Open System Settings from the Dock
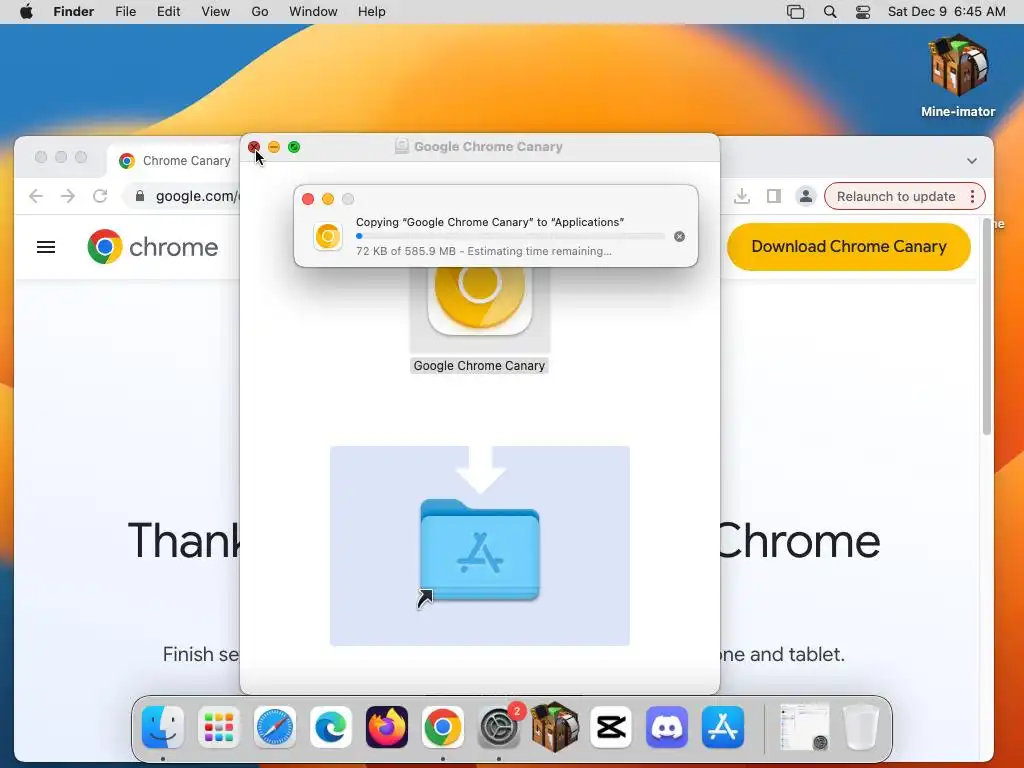 [x=499, y=727]
